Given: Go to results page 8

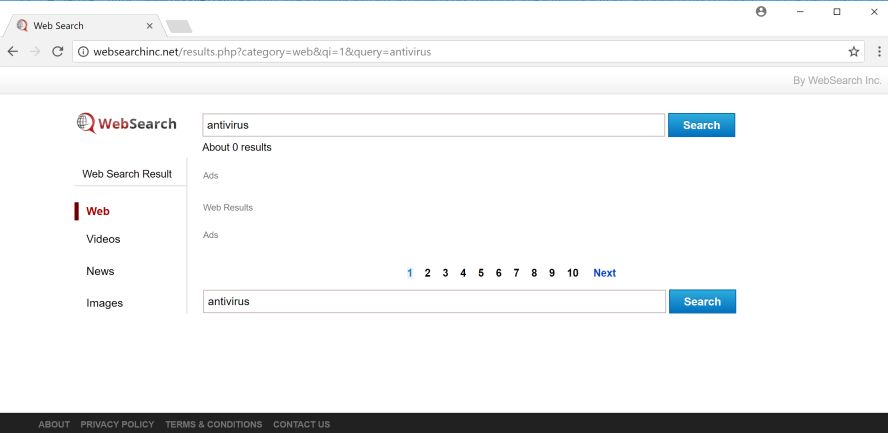Looking at the screenshot, I should click(x=534, y=273).
